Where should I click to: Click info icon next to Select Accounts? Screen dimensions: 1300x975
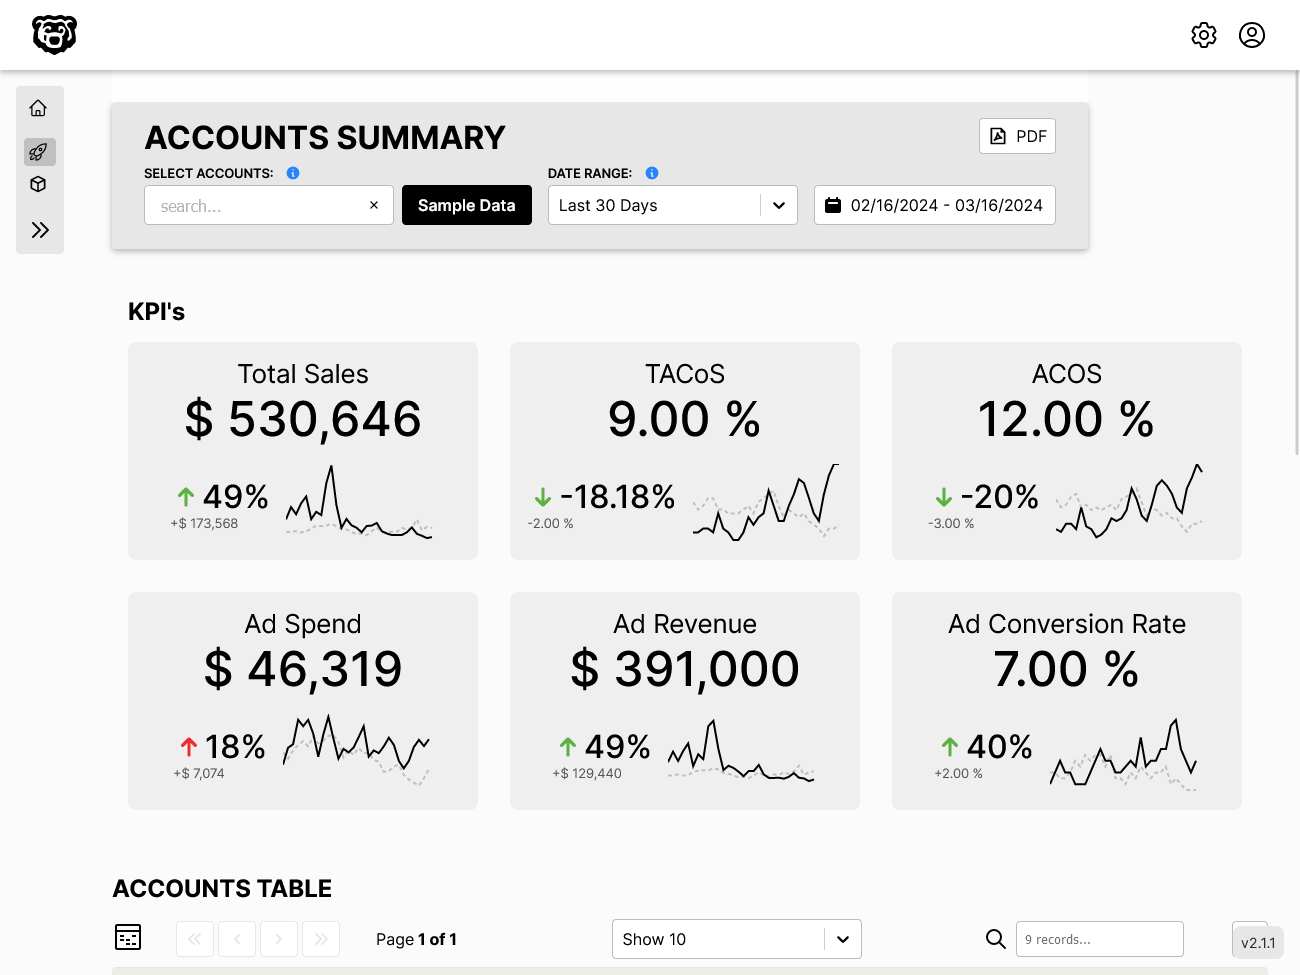(x=293, y=173)
